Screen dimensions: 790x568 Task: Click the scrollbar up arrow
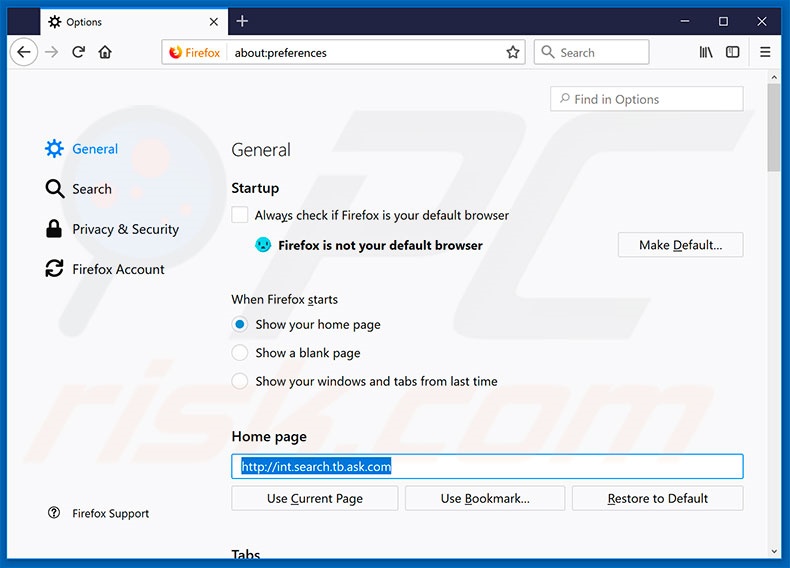[774, 77]
